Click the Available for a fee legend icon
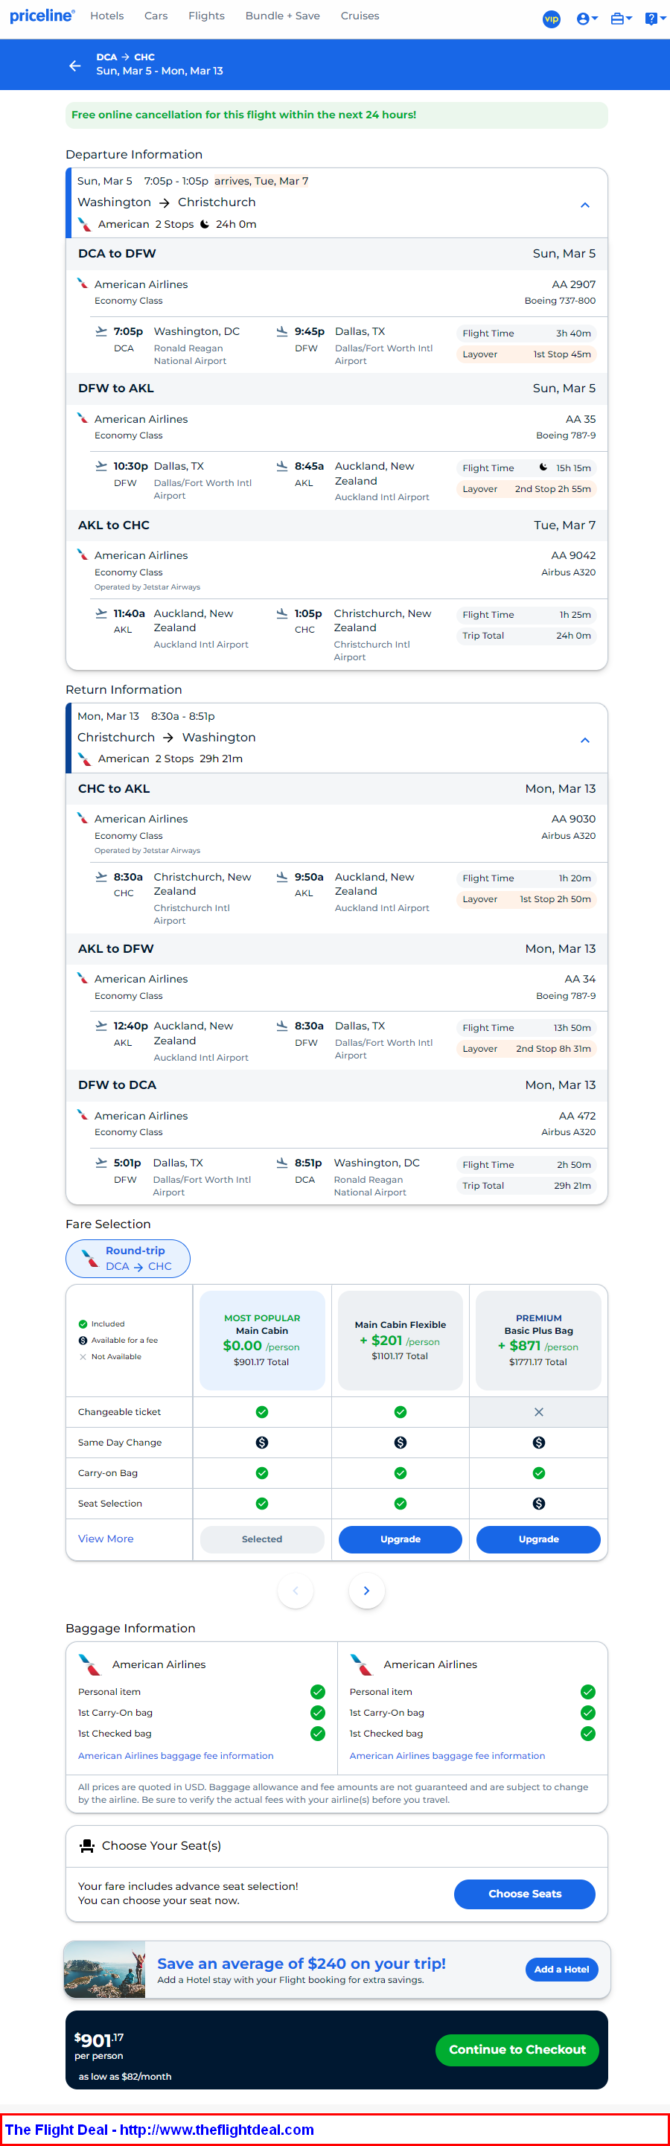Screen dimensions: 670x2146 coord(83,1340)
